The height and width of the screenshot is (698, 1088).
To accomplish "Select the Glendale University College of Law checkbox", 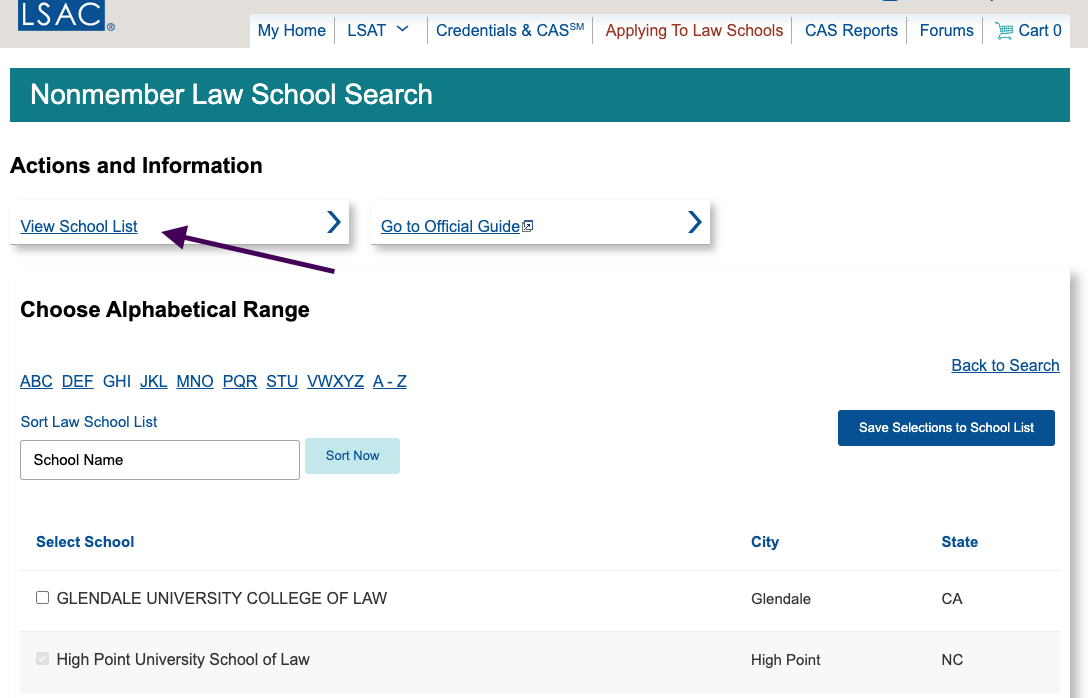I will coord(42,597).
